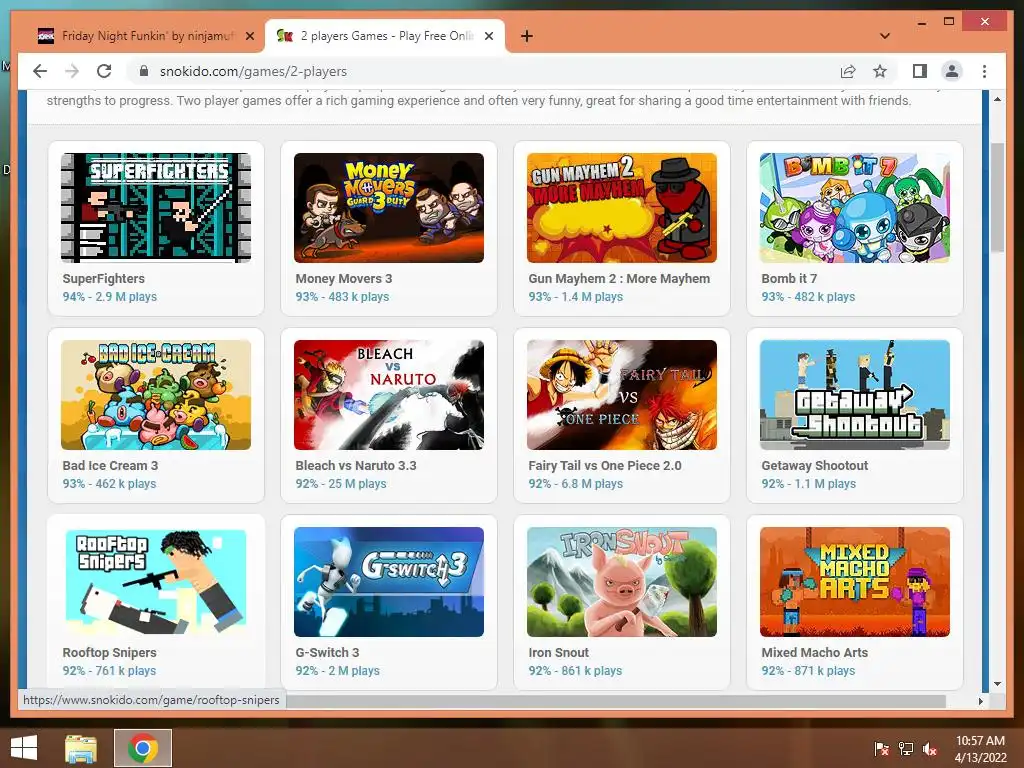Click the Money Movers 3 title link
The width and height of the screenshot is (1024, 768).
[x=344, y=278]
